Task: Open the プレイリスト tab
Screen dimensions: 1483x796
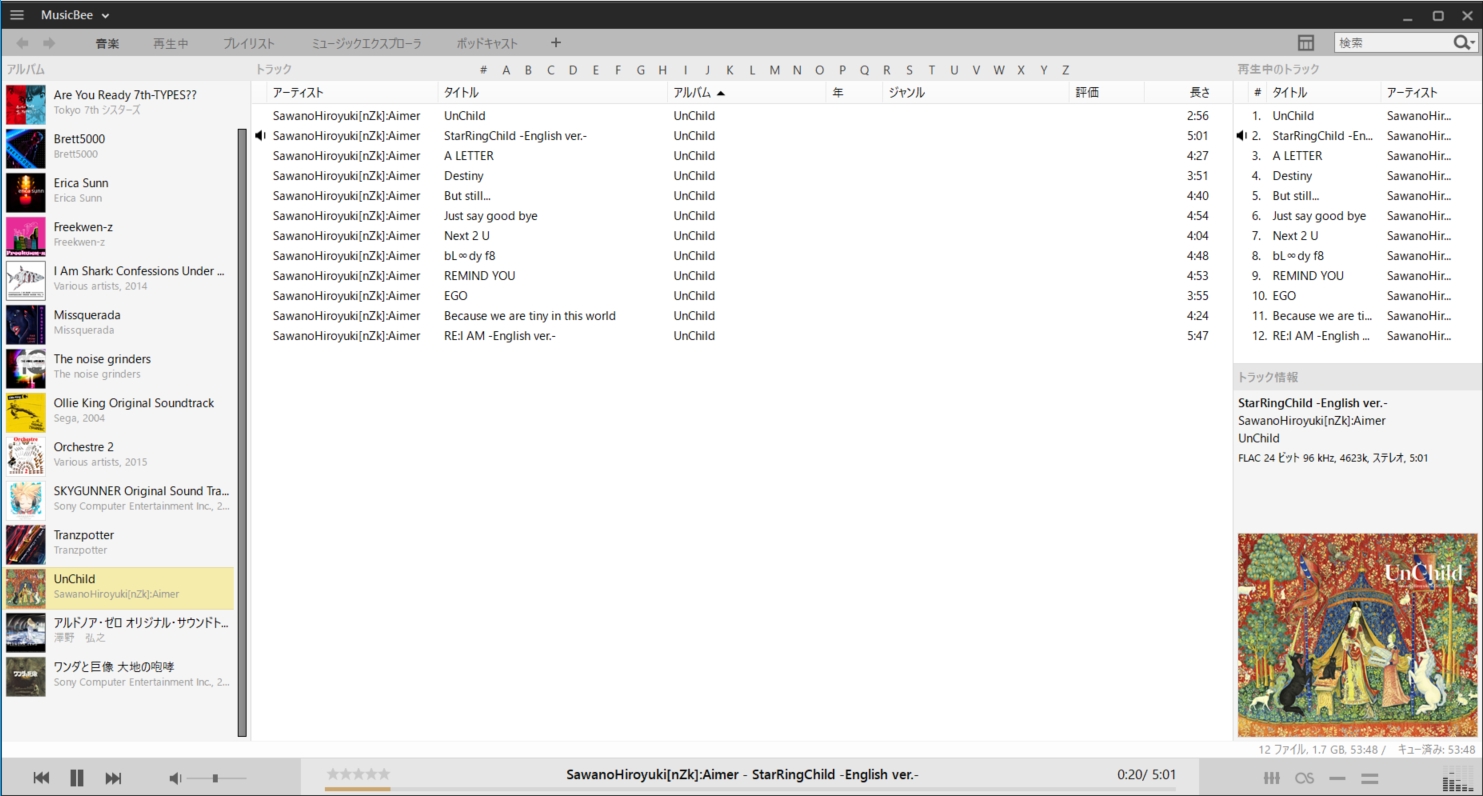Action: coord(249,43)
